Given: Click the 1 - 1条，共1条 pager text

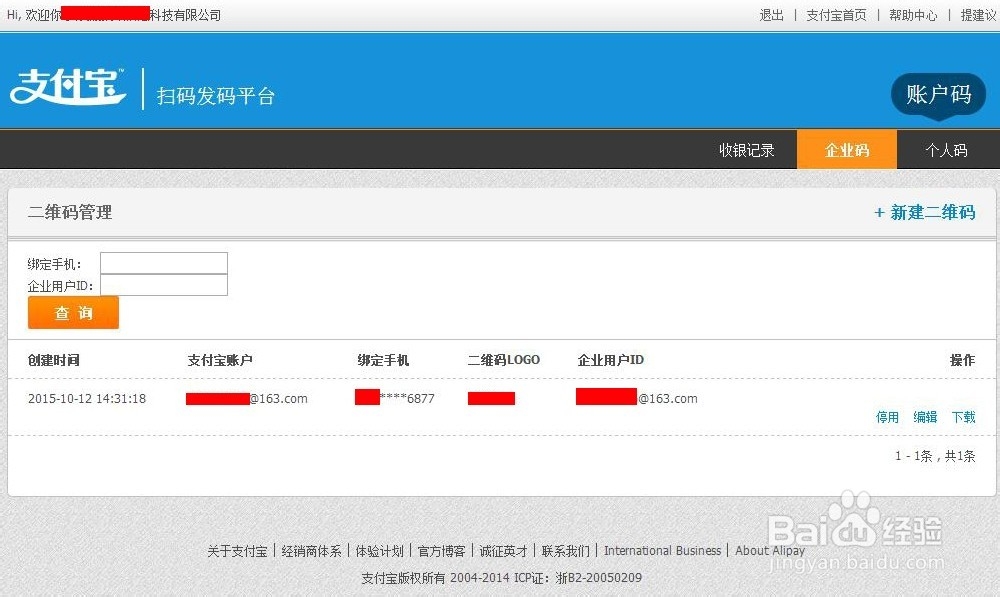Looking at the screenshot, I should tap(935, 456).
